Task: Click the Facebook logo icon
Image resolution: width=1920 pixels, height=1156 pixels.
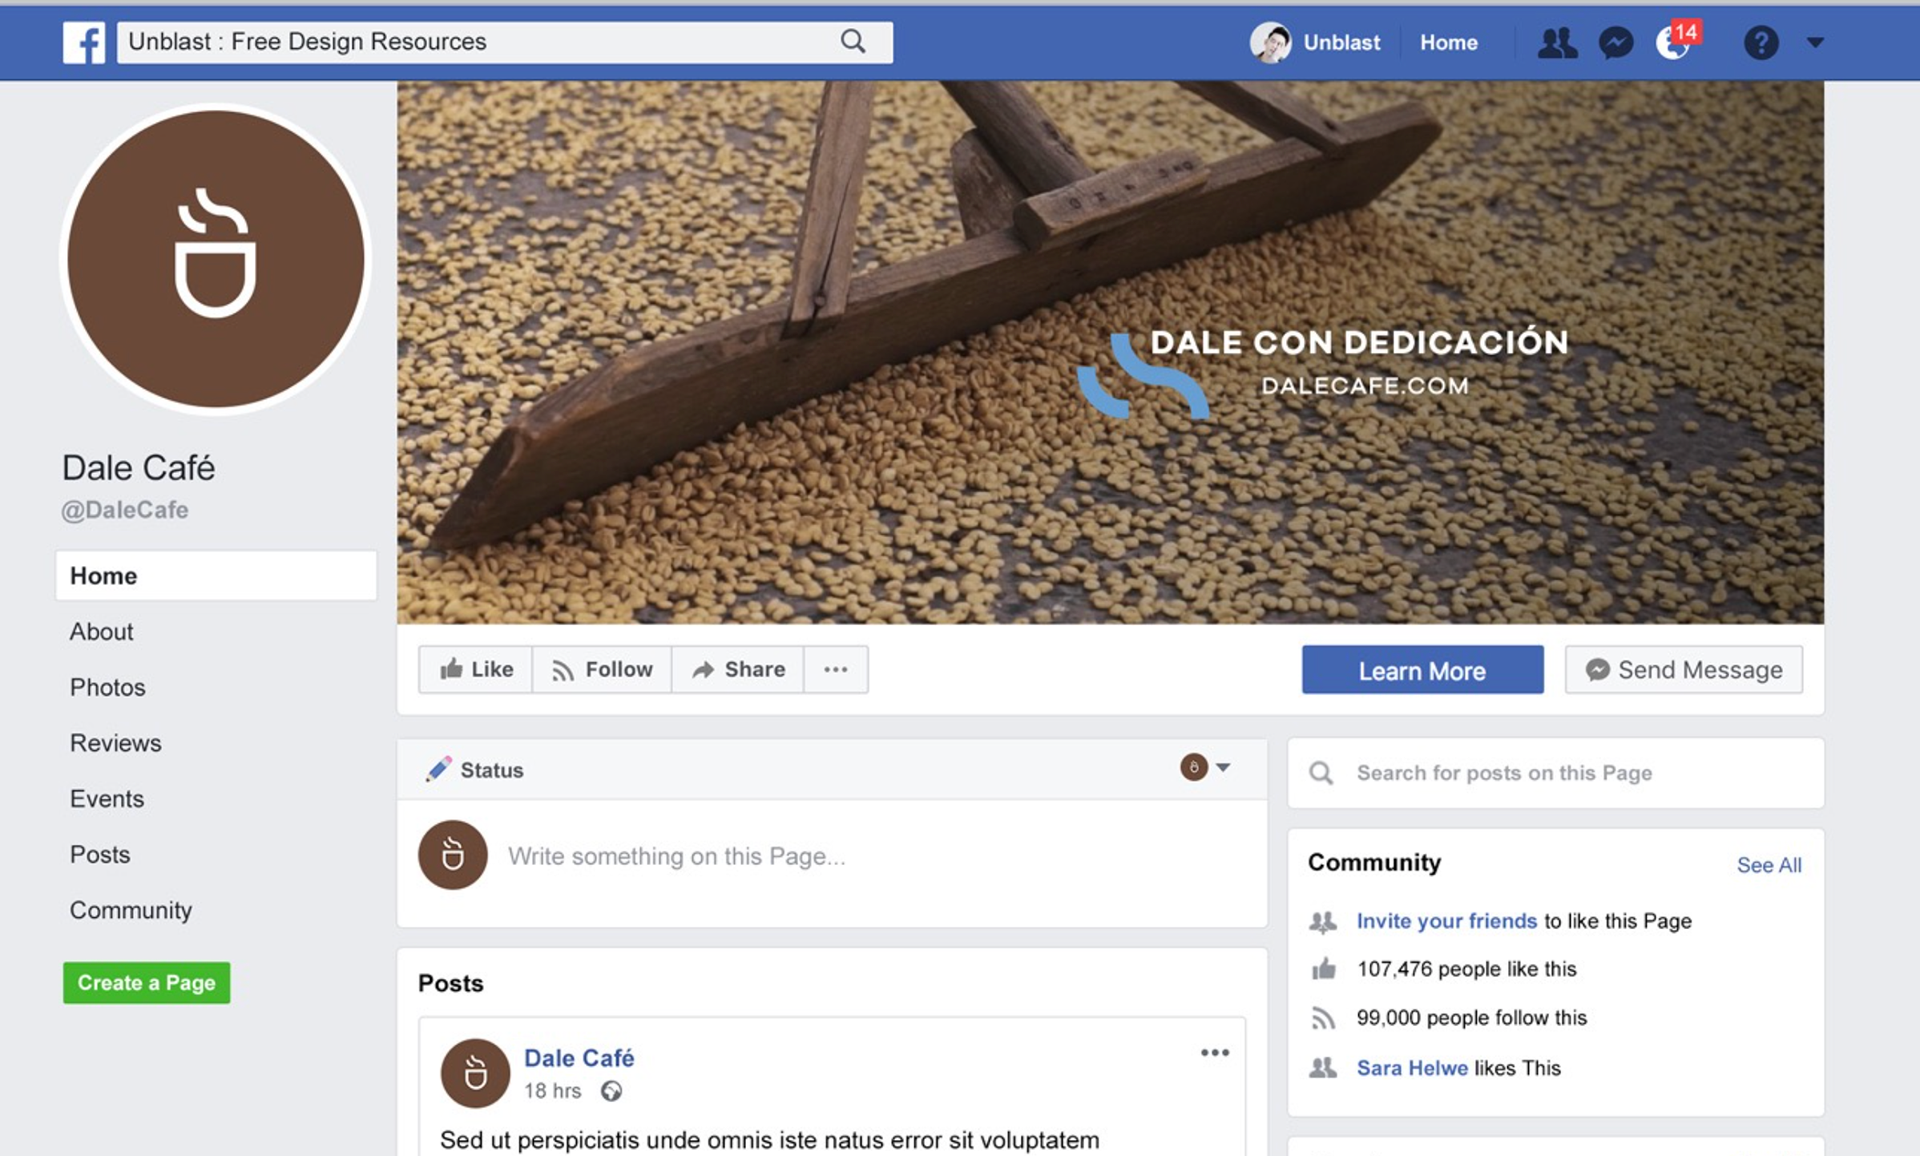Action: (x=84, y=43)
